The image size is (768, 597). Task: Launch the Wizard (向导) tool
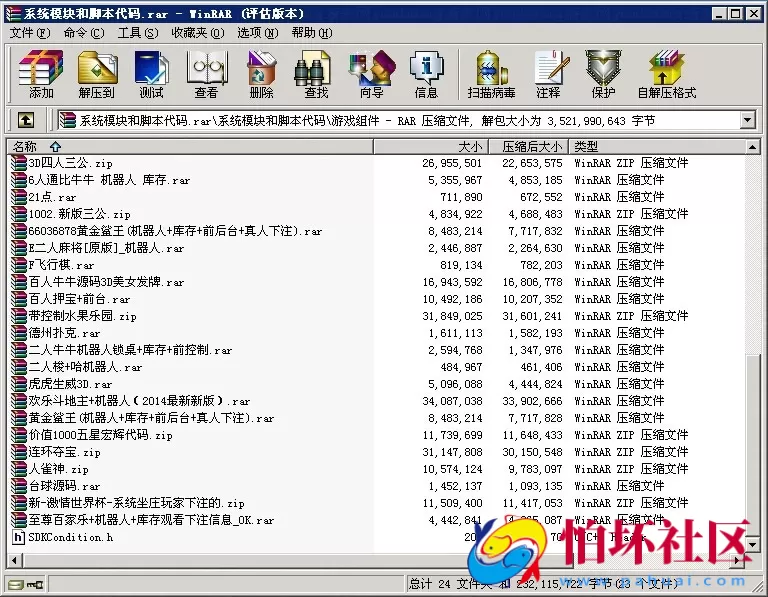pos(371,74)
